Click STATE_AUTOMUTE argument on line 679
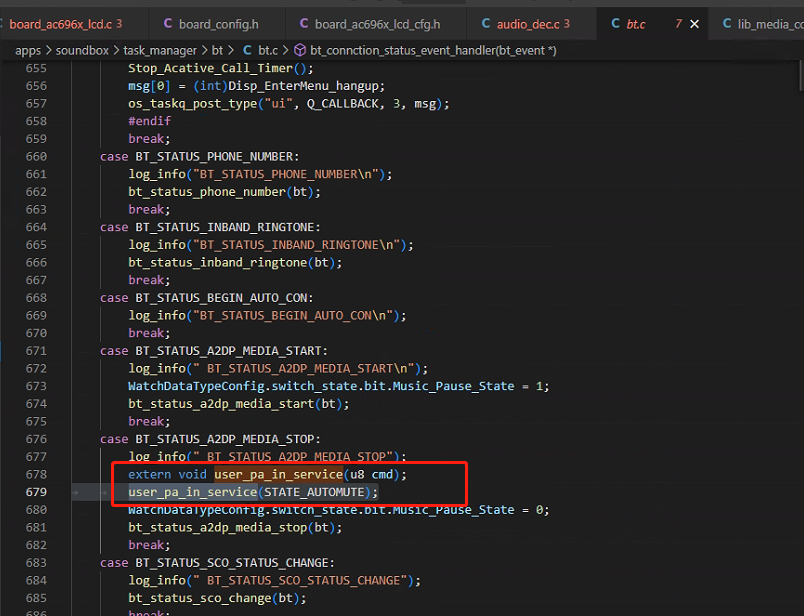The height and width of the screenshot is (616, 804). tap(314, 492)
